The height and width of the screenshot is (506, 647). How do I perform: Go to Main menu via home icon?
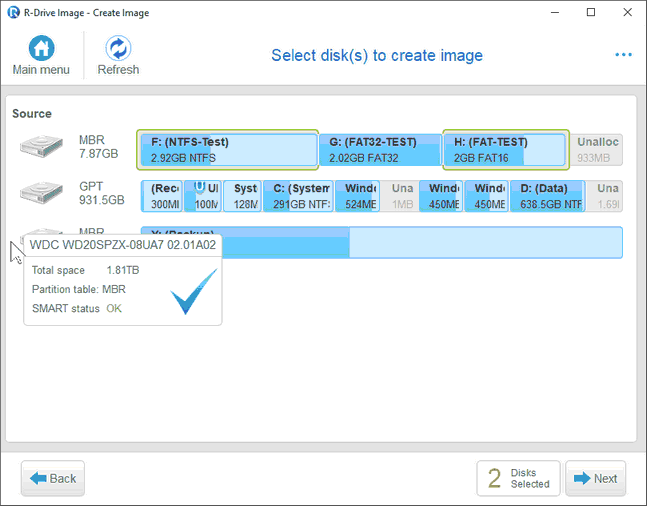(x=41, y=48)
